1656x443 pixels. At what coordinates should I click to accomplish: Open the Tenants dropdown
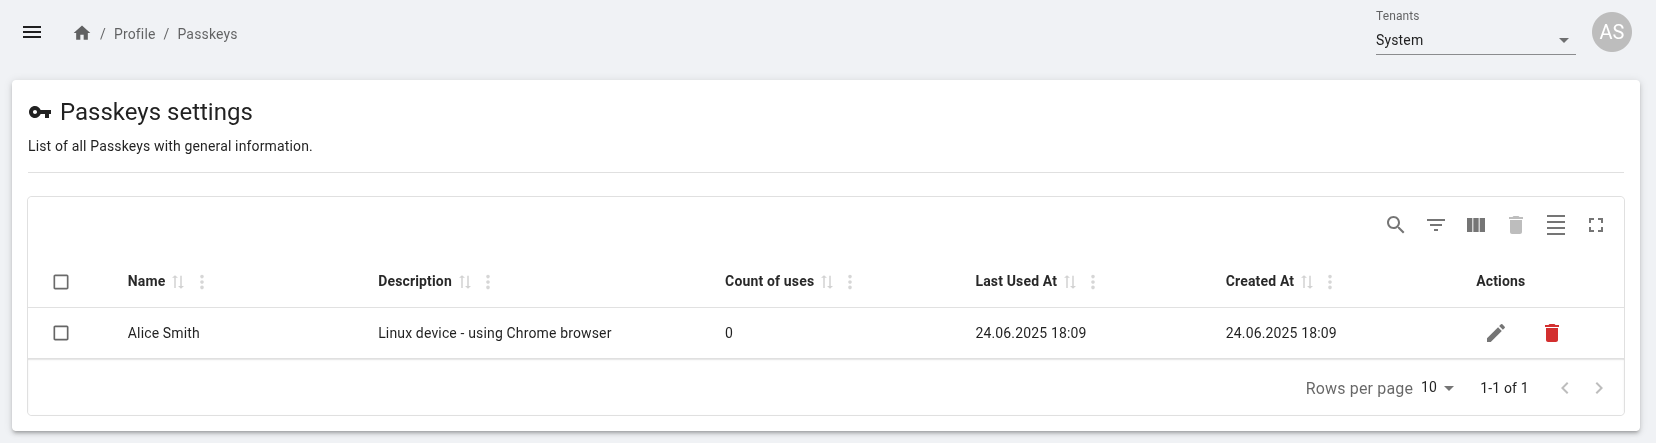1475,40
